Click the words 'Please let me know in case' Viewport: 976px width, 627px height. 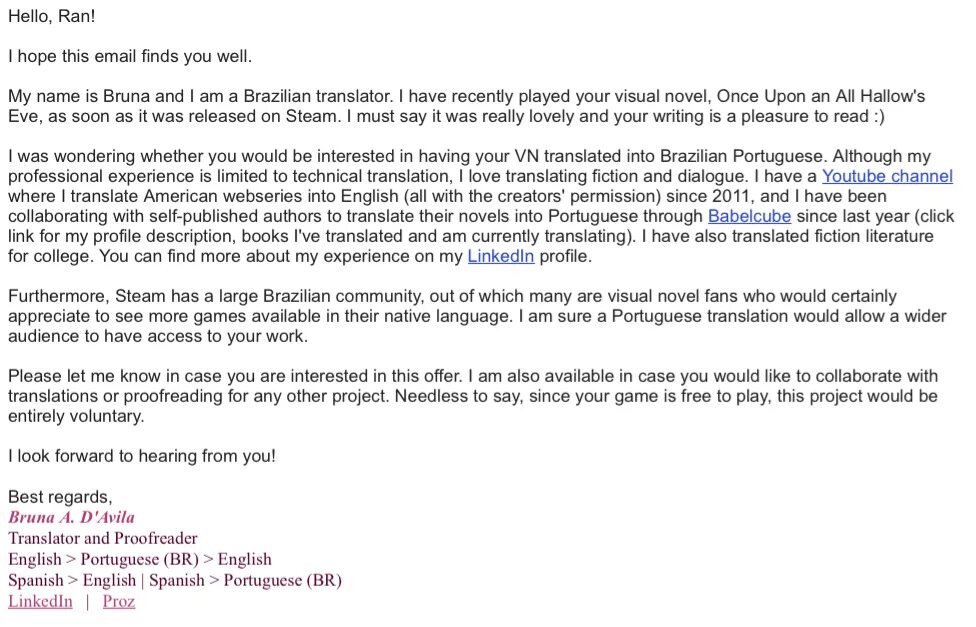(x=115, y=376)
